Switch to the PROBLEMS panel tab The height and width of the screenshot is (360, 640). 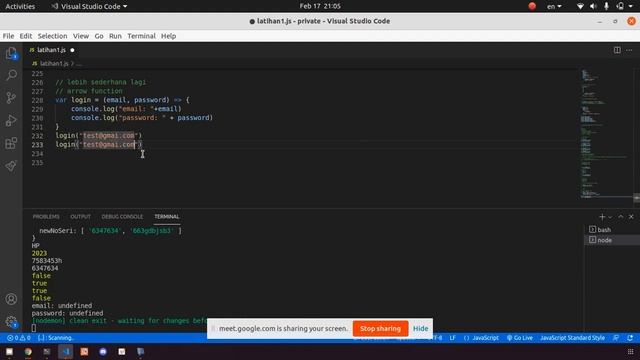(x=46, y=217)
